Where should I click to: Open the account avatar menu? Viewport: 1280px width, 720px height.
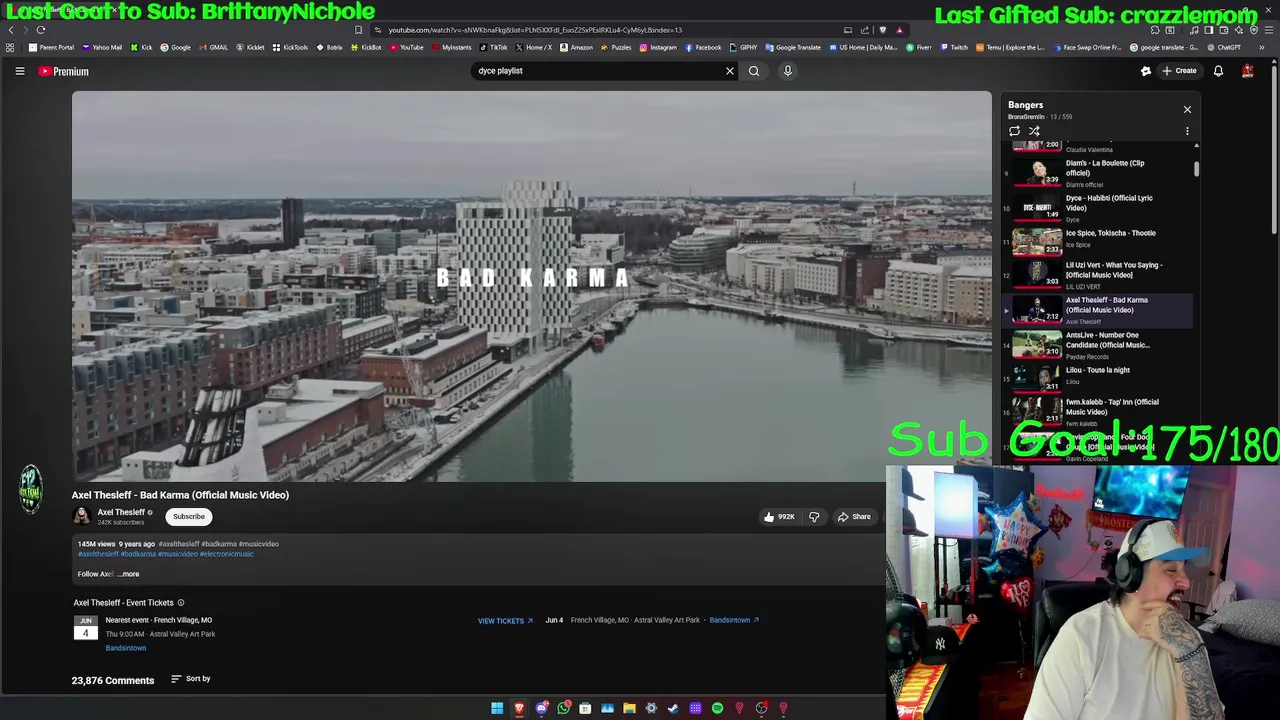pyautogui.click(x=1248, y=71)
